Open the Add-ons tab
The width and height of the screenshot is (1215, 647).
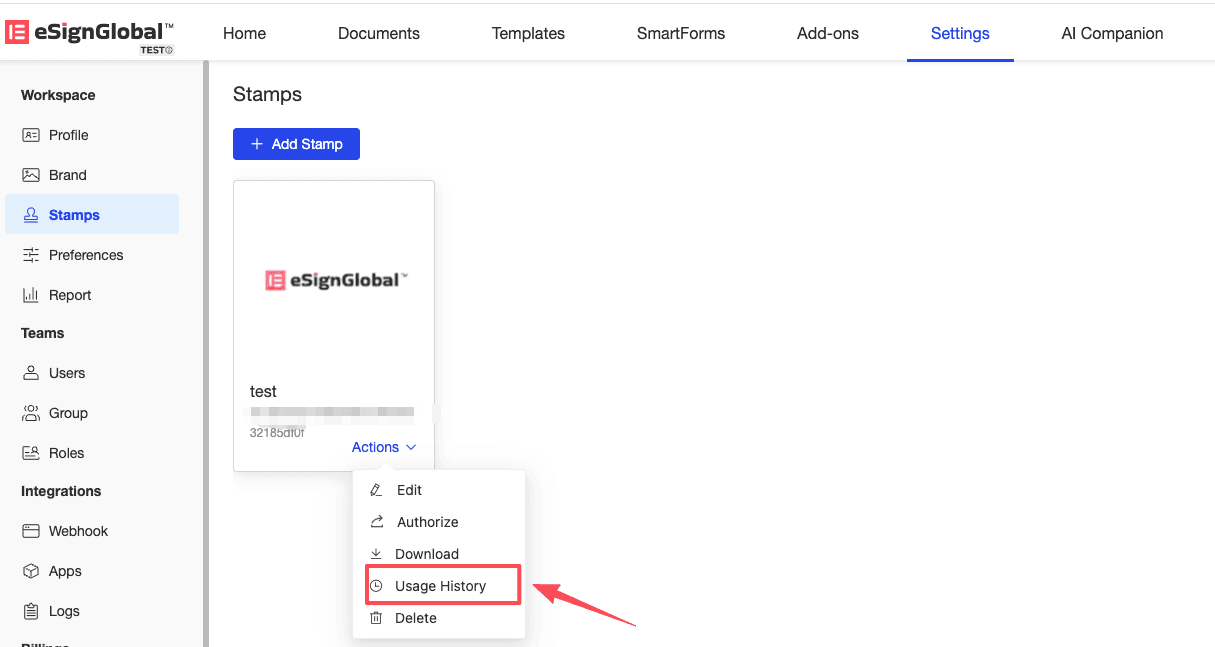coord(828,33)
